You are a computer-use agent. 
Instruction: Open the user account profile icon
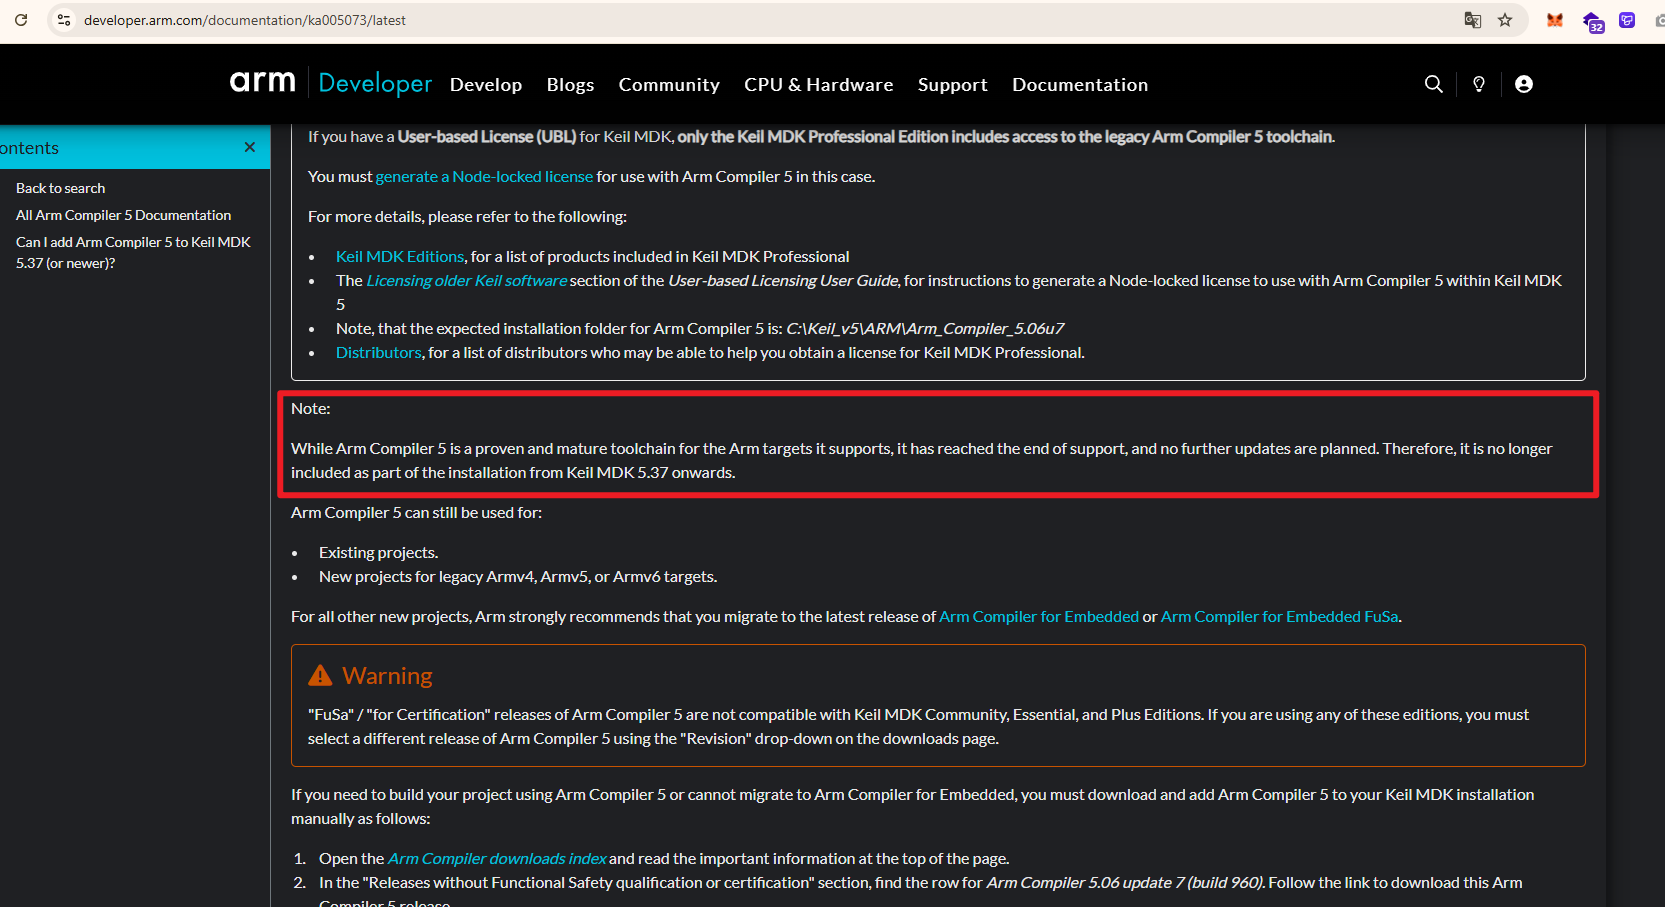click(1523, 84)
